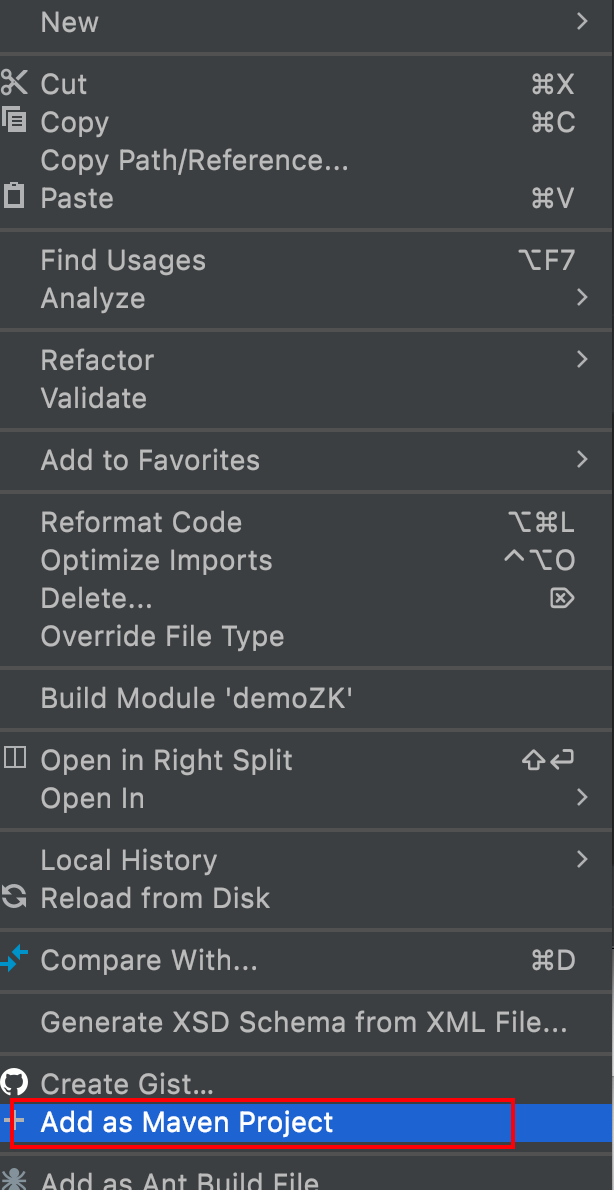Screen dimensions: 614x1190
Task: Click Build Module 'demoZK'
Action: click(x=196, y=698)
